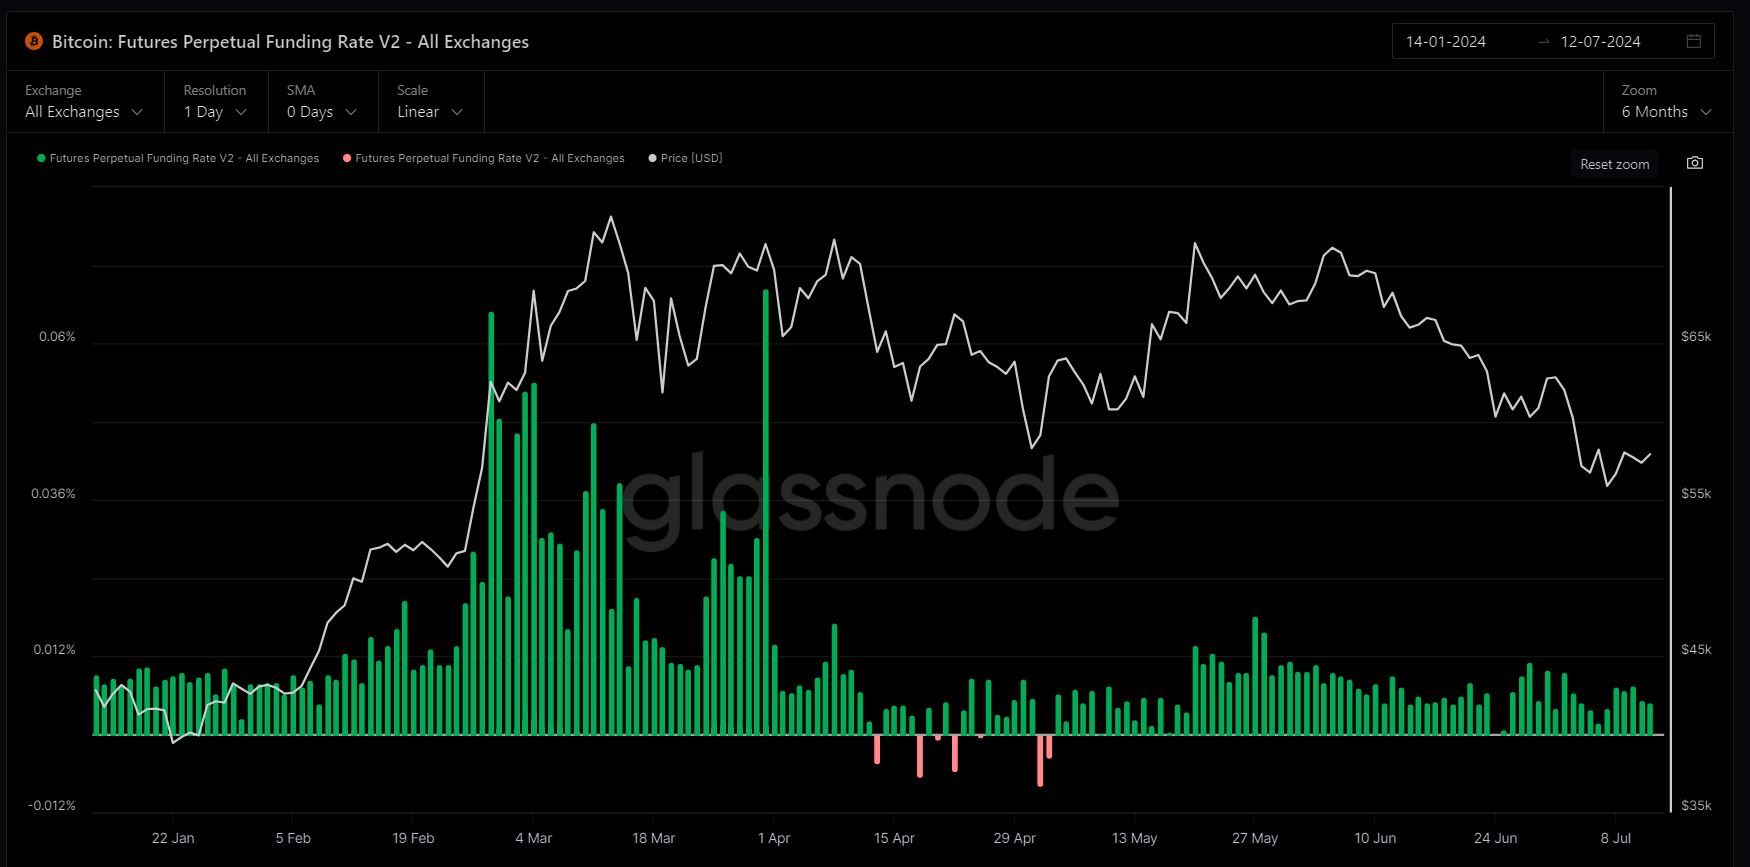Viewport: 1750px width, 867px height.
Task: Toggle the red Funding Rate legend series
Action: pos(484,158)
